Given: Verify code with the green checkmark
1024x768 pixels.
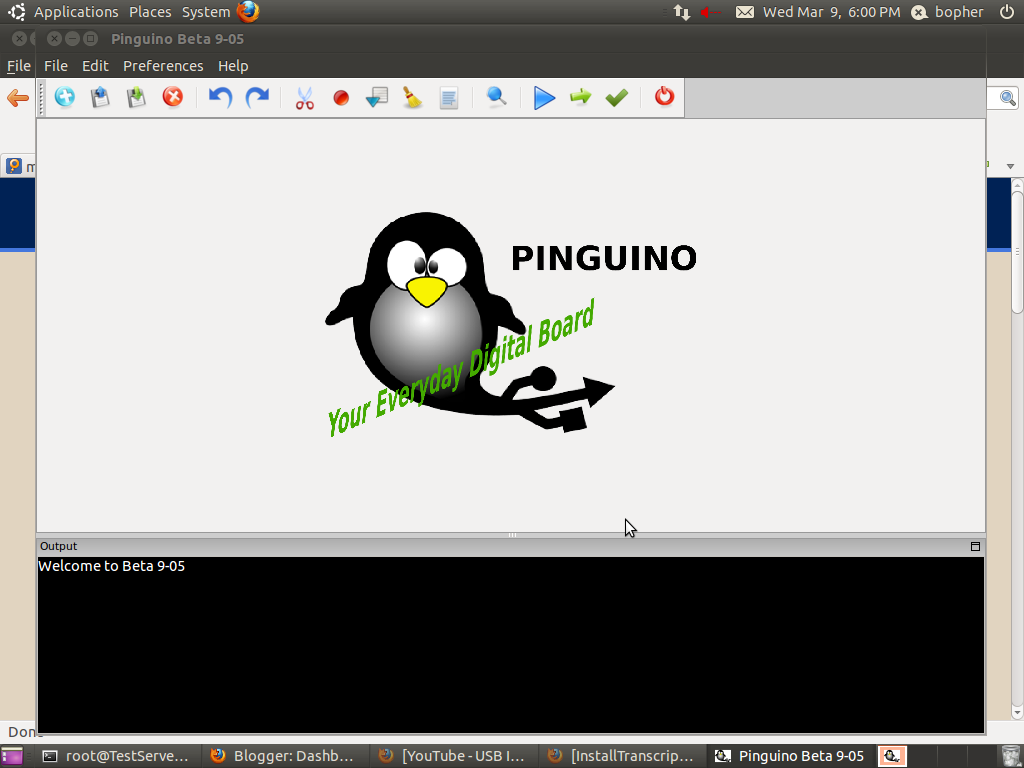Looking at the screenshot, I should tap(616, 97).
